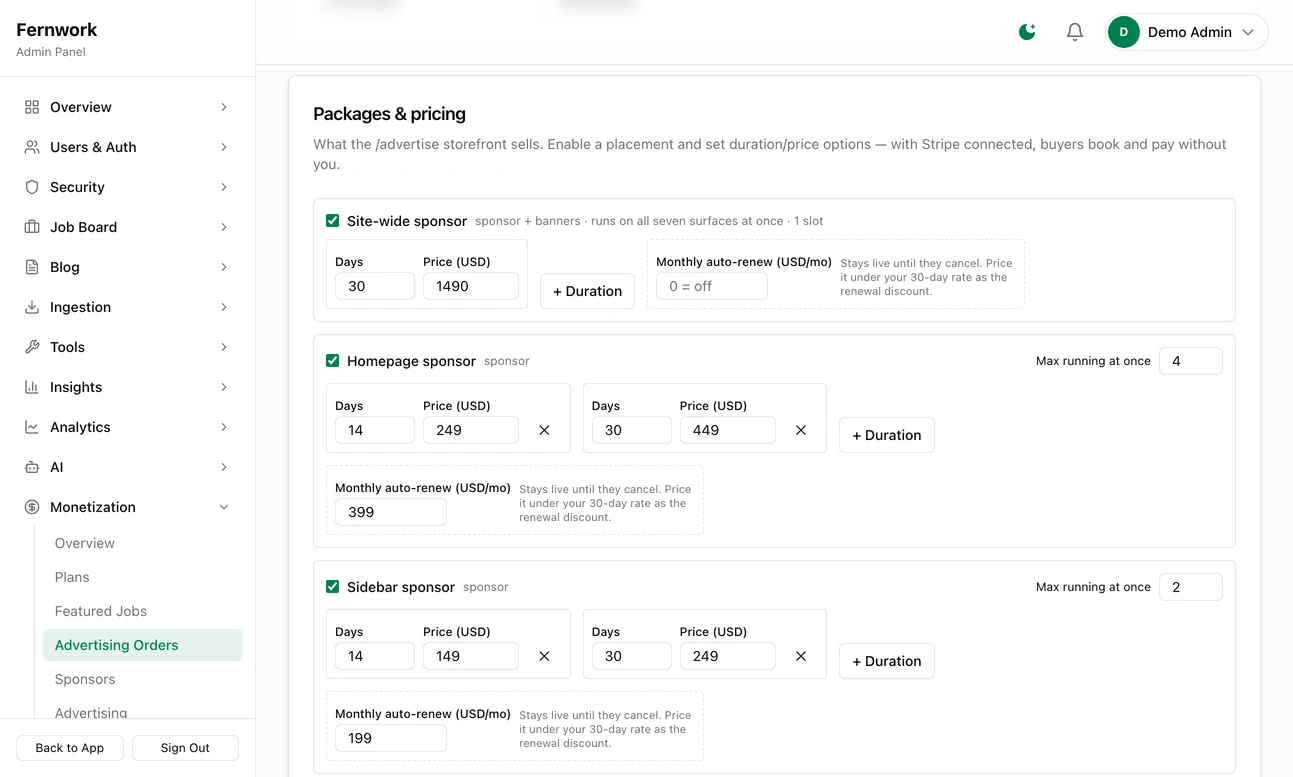The height and width of the screenshot is (777, 1293).
Task: Add duration to Sidebar sponsor
Action: coord(886,661)
